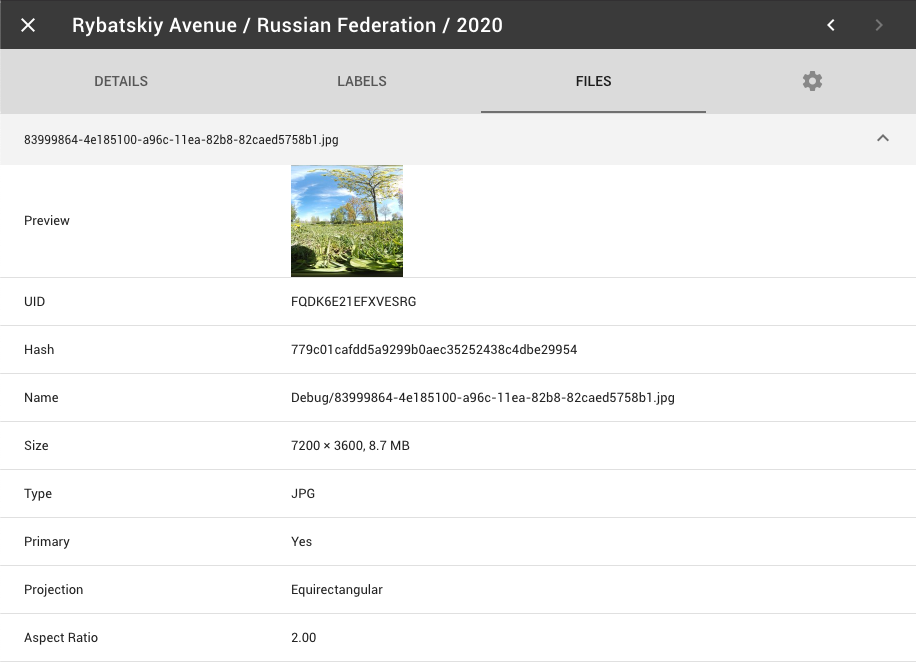The height and width of the screenshot is (669, 916).
Task: Click the file hash value
Action: pos(433,349)
